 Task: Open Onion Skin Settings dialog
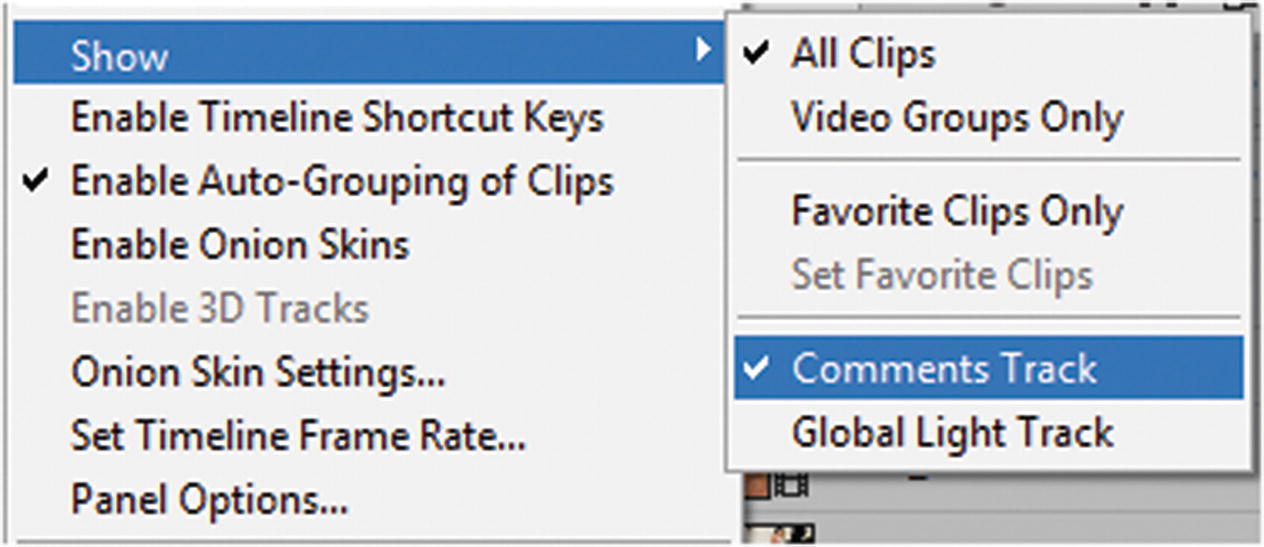tap(258, 372)
